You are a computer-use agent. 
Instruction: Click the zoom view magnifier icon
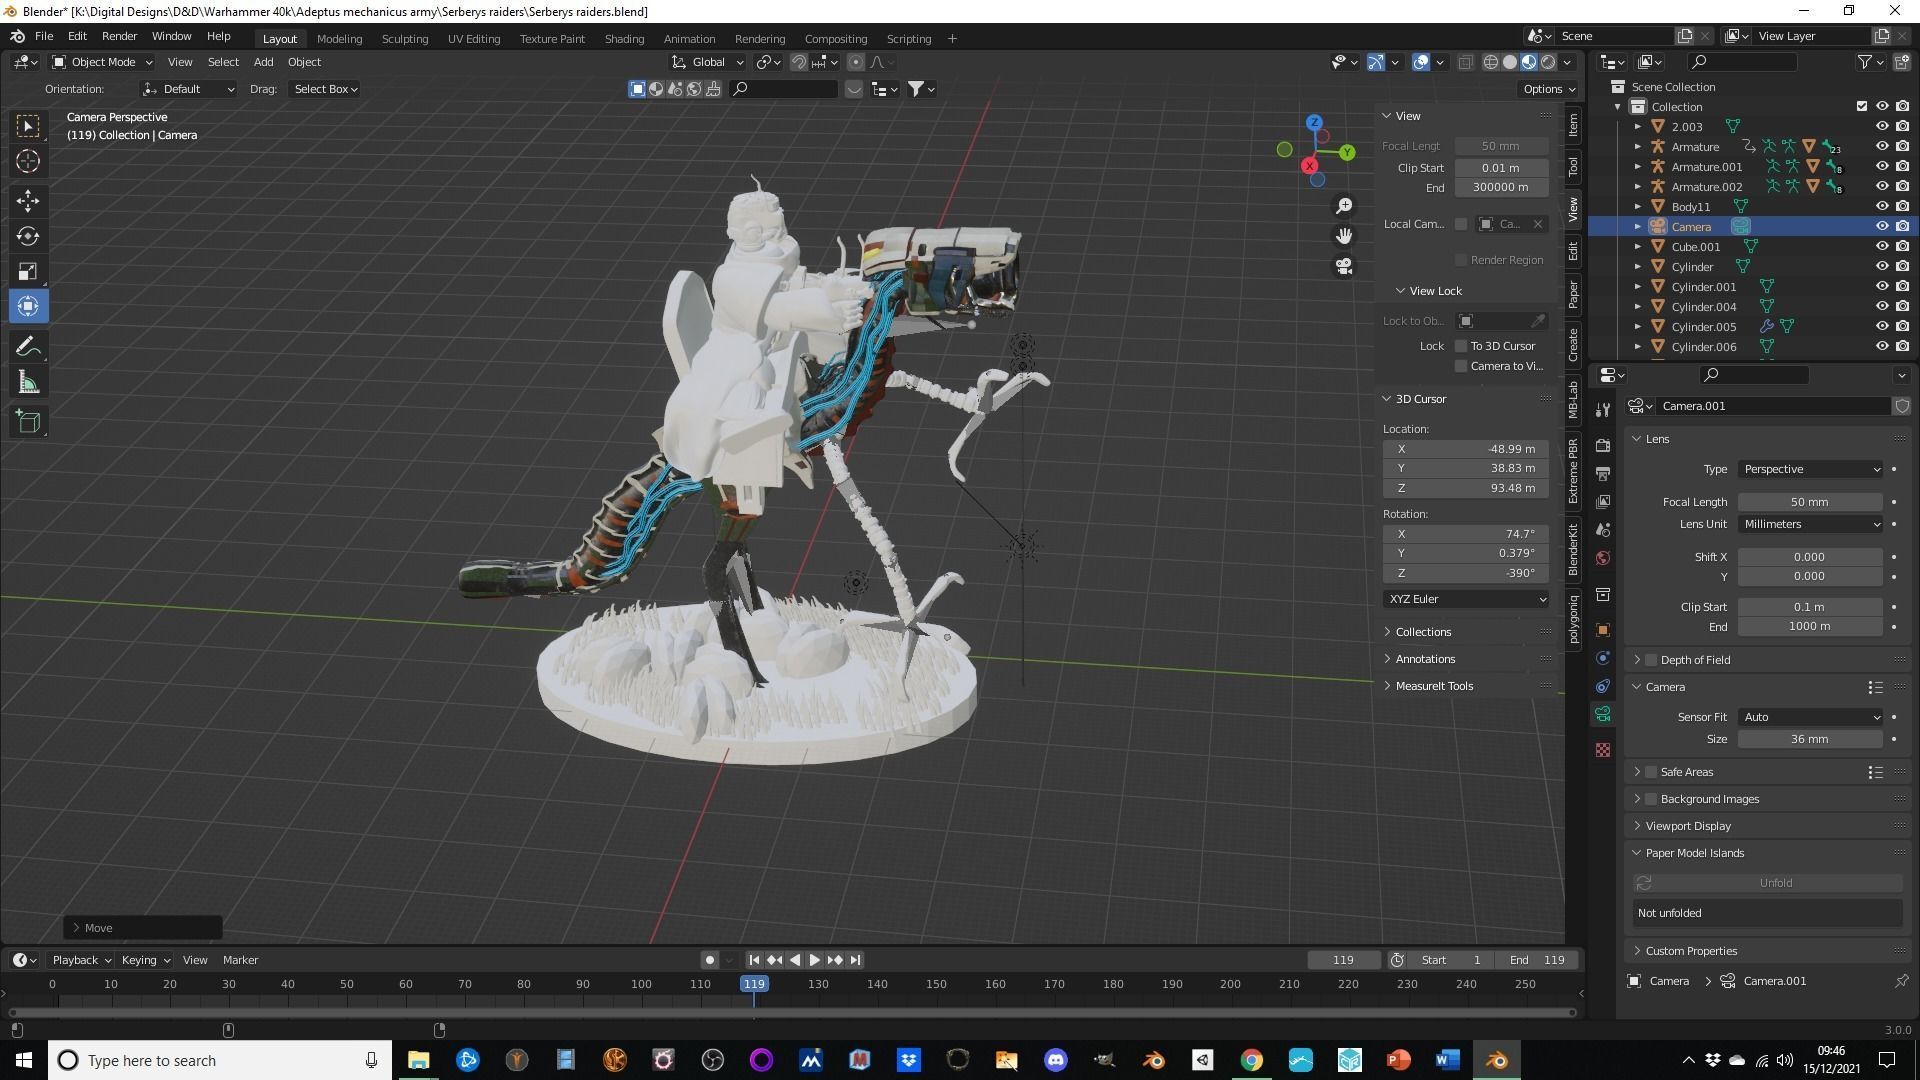pos(1344,205)
